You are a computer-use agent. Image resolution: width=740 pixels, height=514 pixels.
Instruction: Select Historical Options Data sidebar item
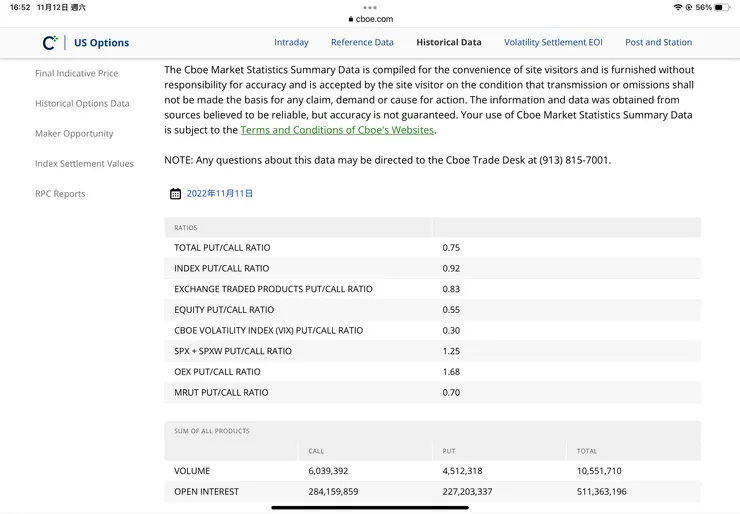(x=82, y=103)
